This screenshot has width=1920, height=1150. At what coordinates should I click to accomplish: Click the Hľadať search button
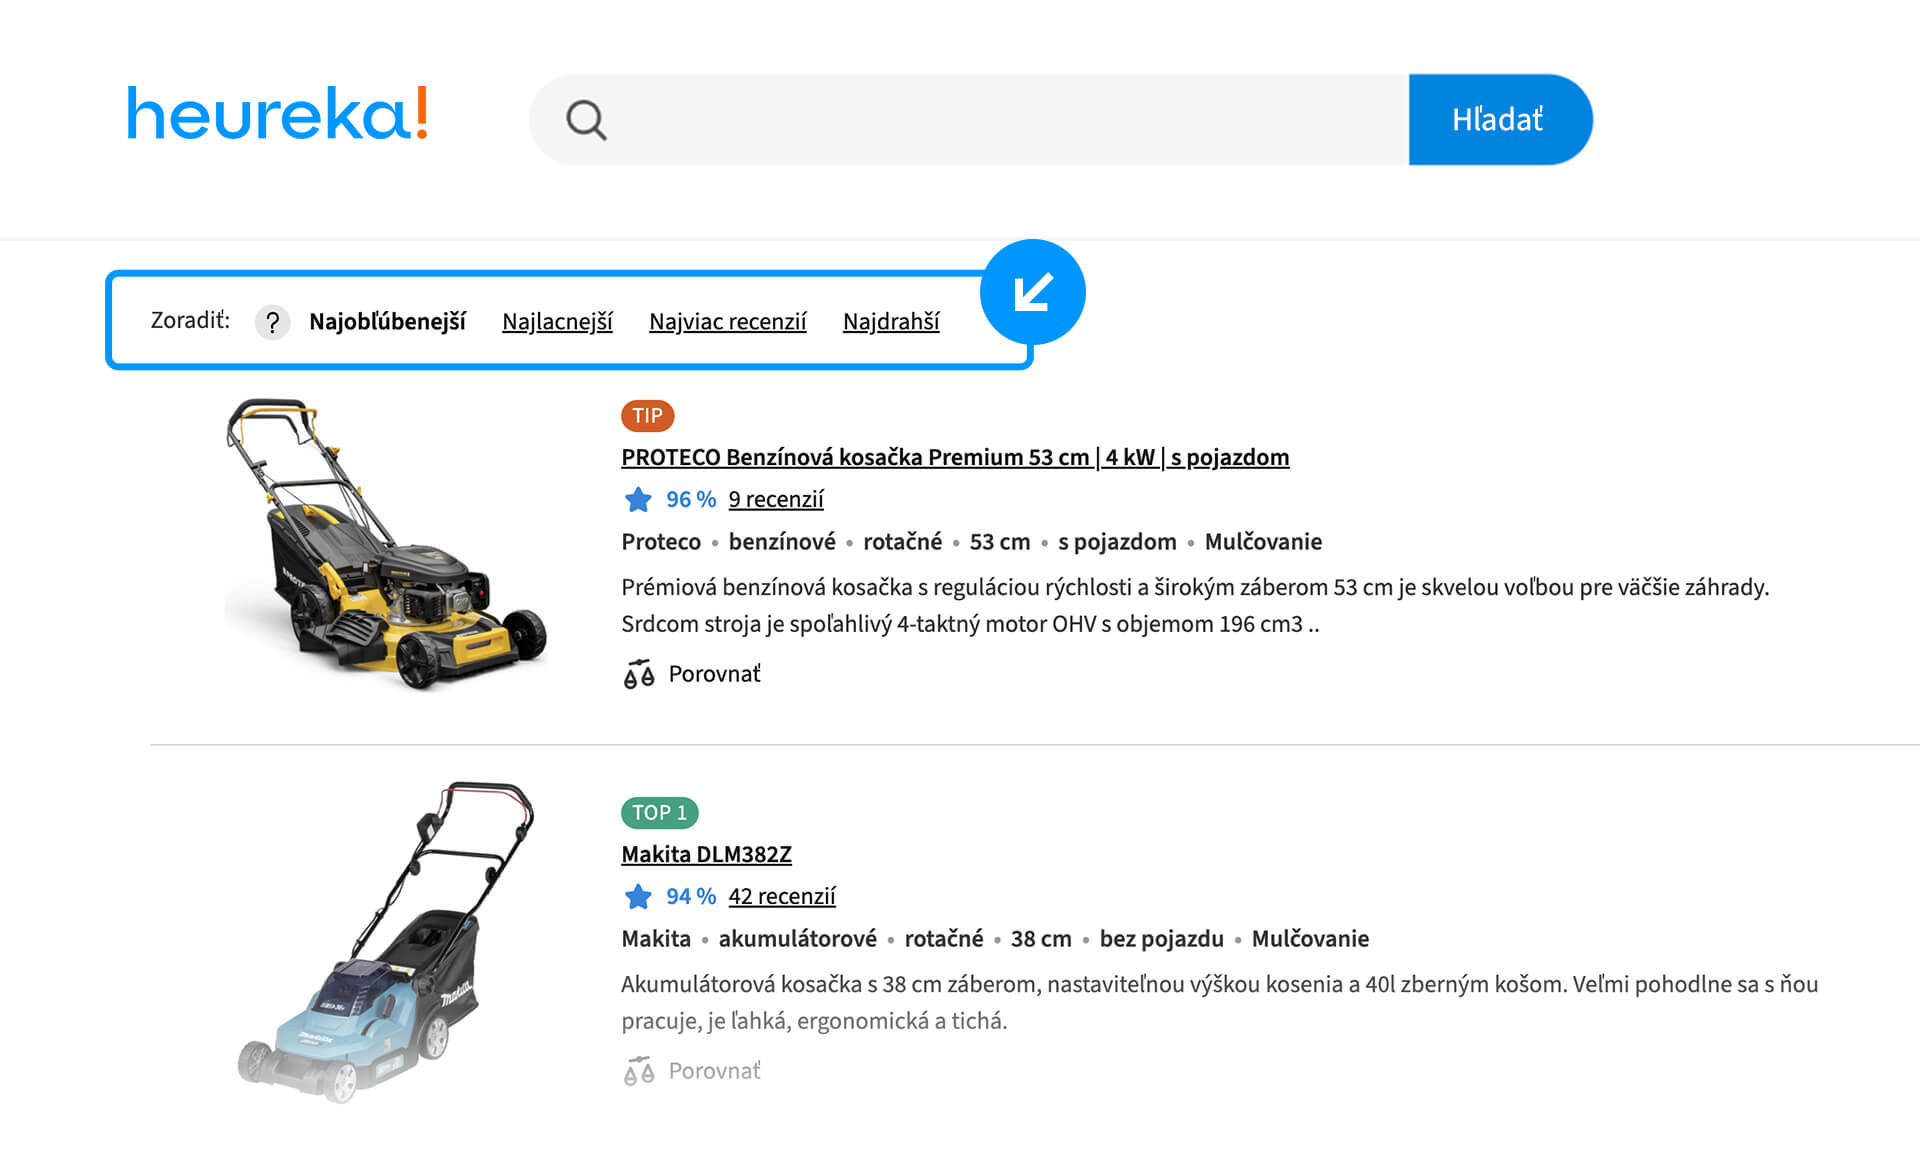1499,120
